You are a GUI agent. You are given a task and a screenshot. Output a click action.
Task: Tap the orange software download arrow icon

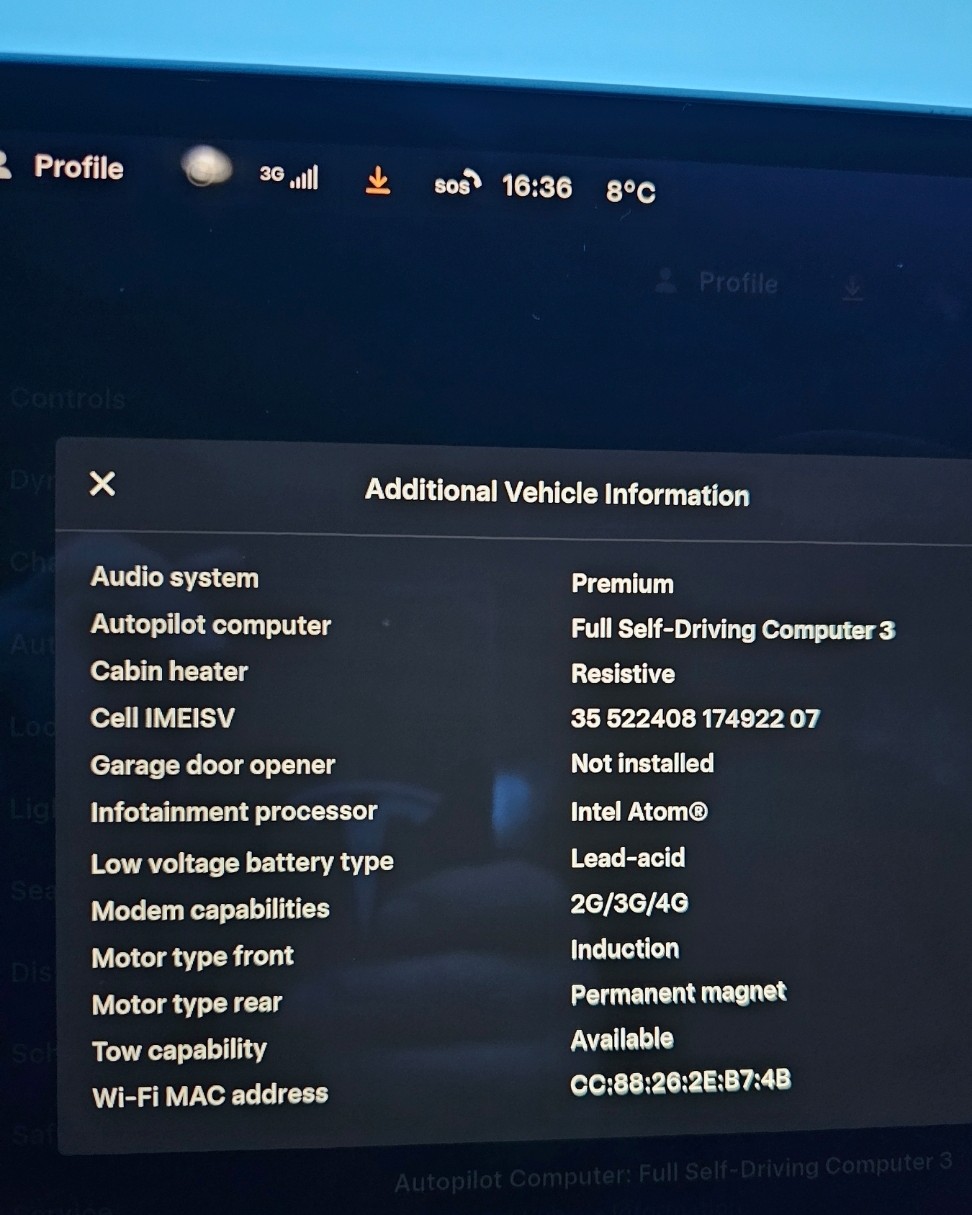click(x=377, y=181)
